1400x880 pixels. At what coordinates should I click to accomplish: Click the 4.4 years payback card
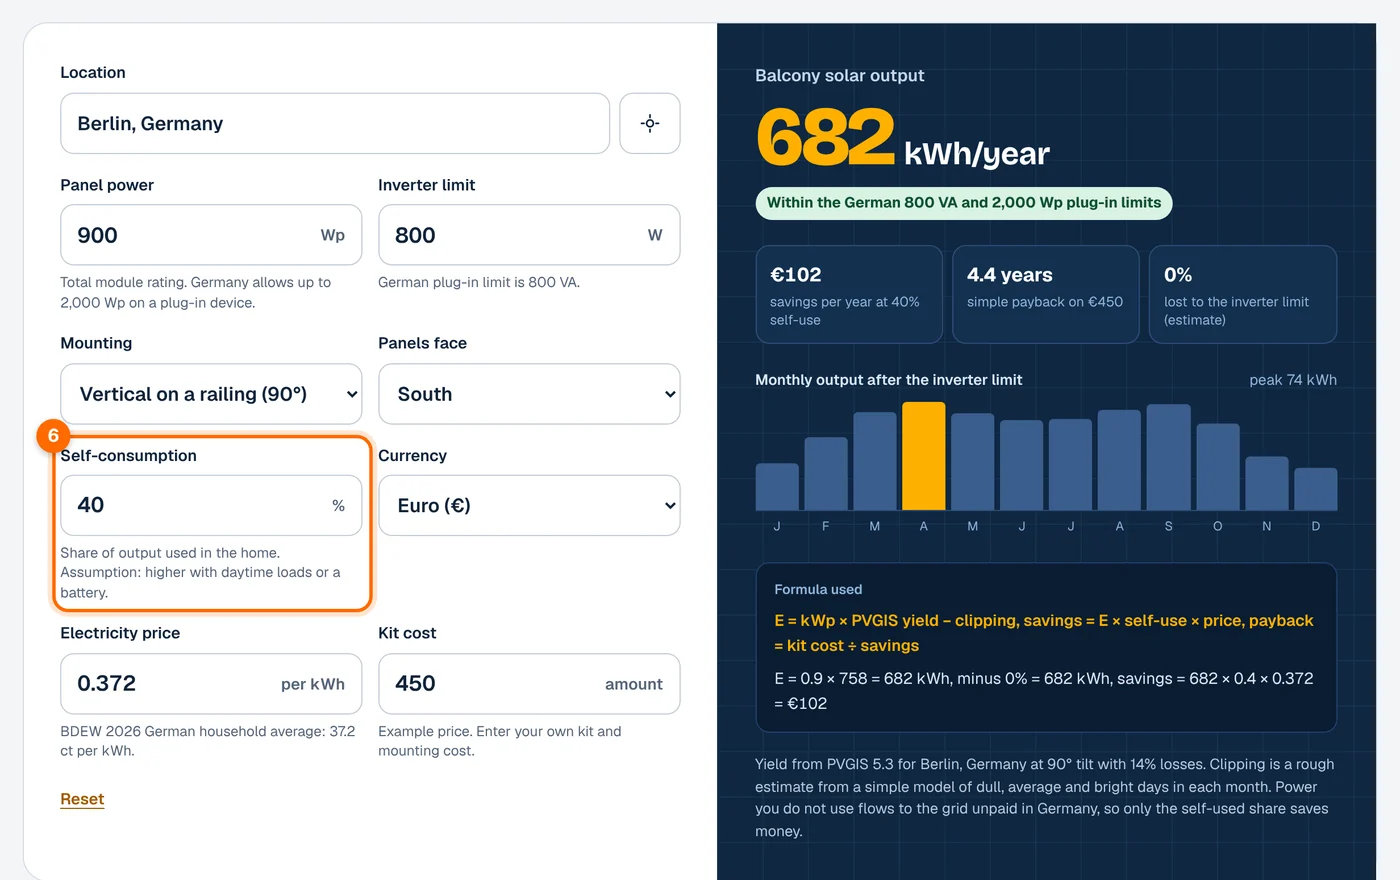pos(1045,295)
